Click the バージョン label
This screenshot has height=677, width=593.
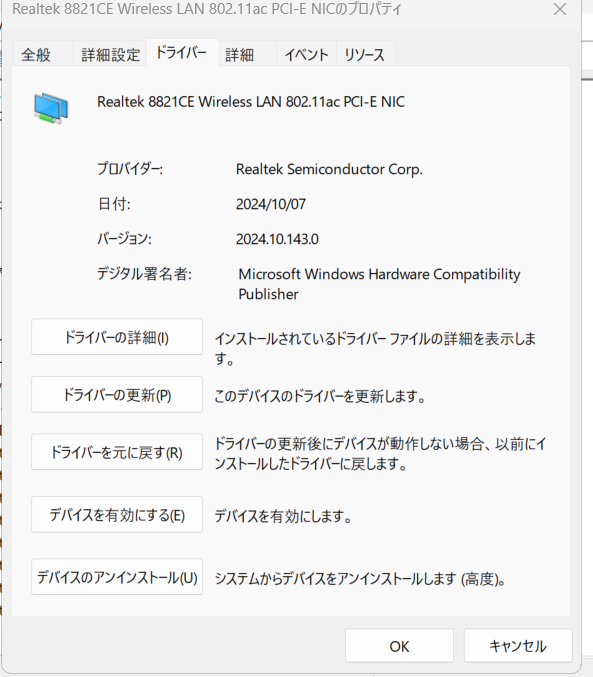pyautogui.click(x=124, y=238)
